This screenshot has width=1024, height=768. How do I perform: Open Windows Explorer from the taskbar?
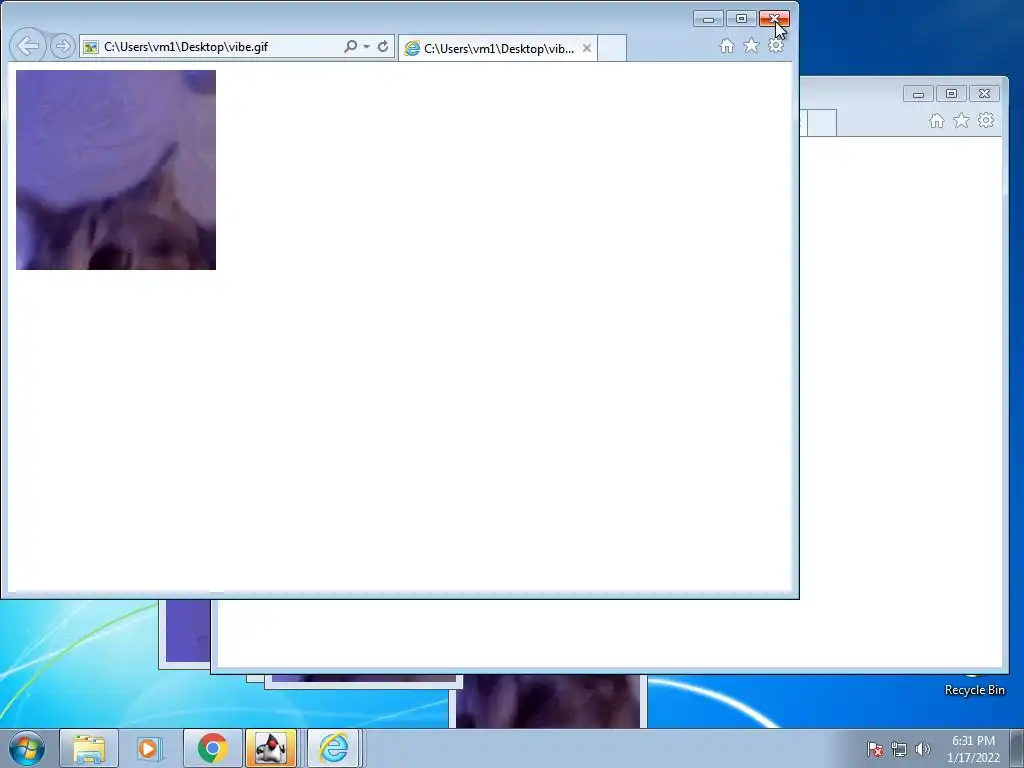coord(89,748)
